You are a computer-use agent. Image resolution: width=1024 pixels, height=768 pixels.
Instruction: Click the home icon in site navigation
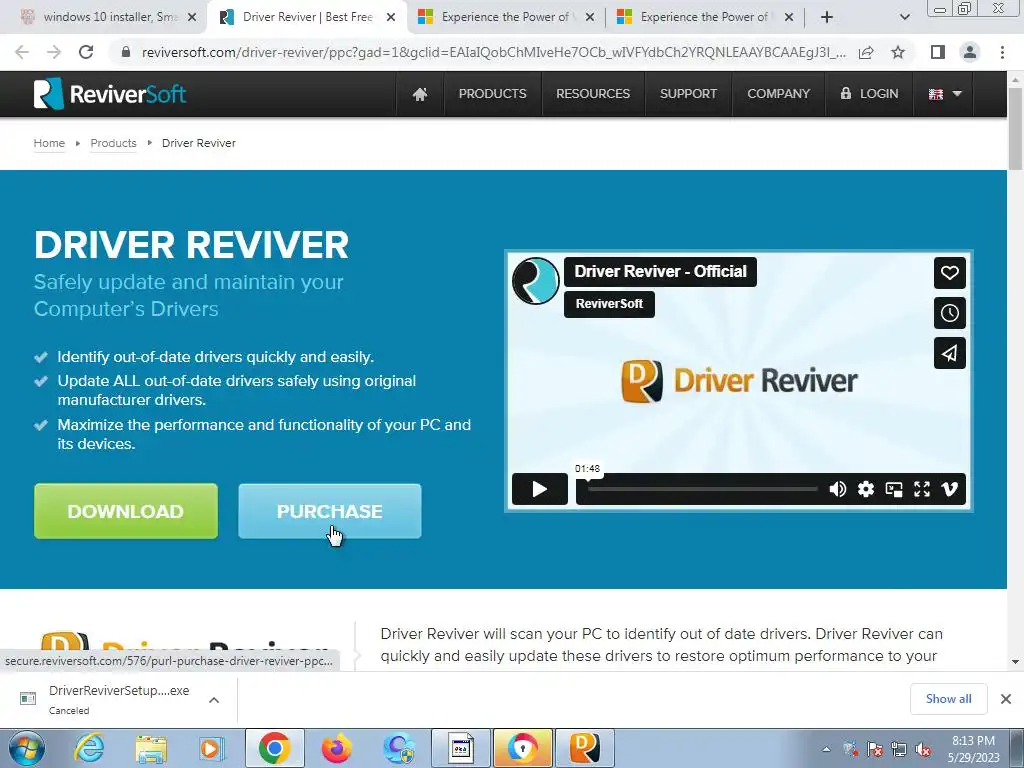tap(420, 94)
